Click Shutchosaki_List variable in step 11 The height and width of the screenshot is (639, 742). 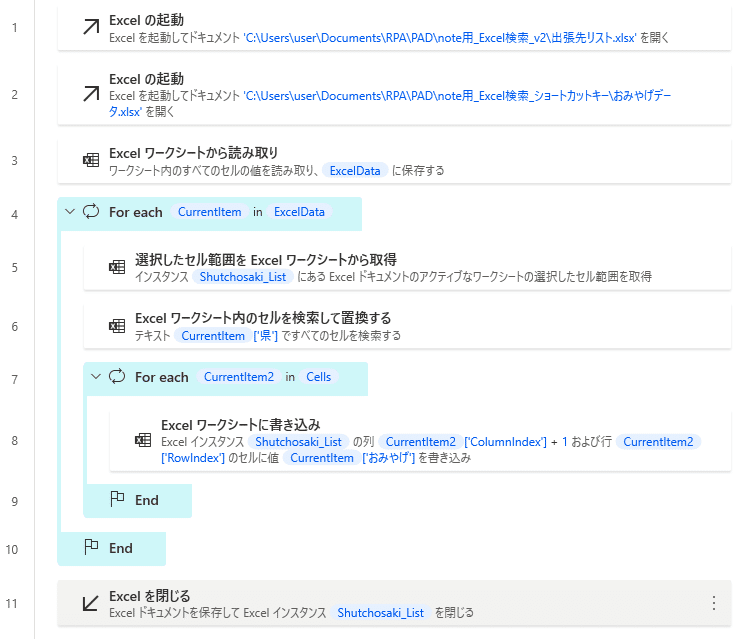click(x=380, y=612)
